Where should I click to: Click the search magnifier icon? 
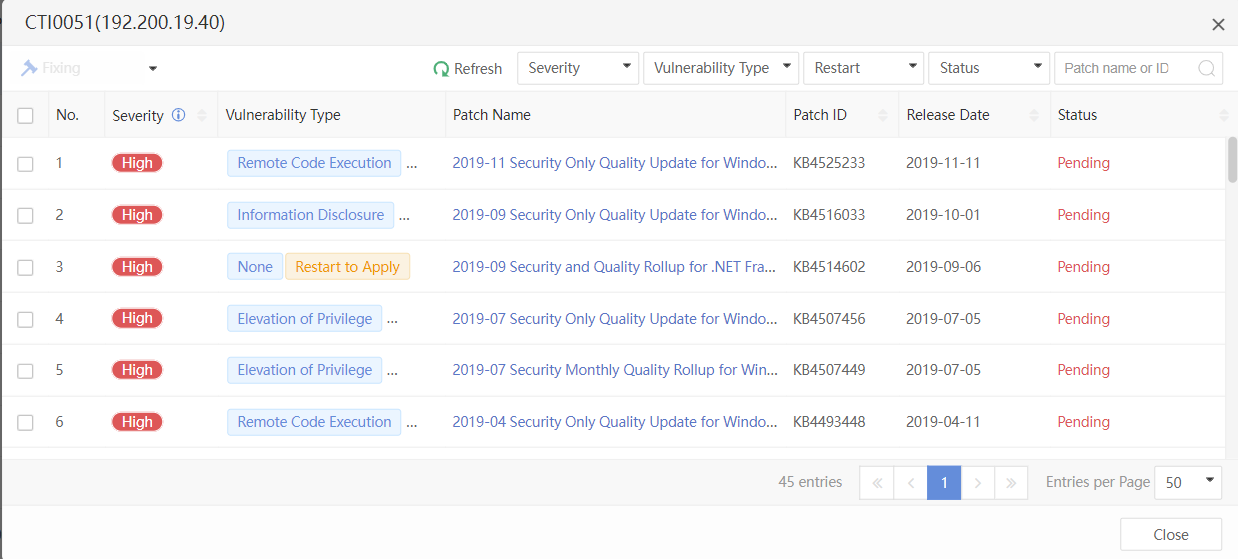(x=1207, y=69)
